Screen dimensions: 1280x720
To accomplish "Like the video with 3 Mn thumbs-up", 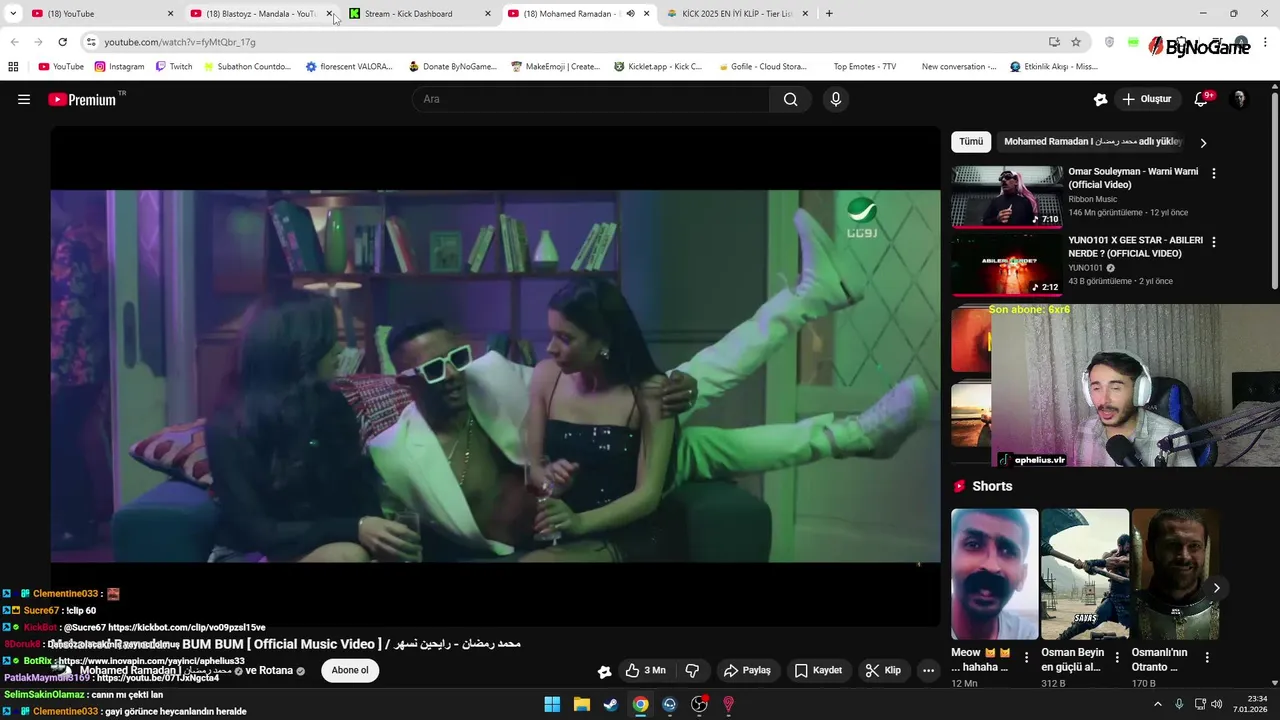I will [645, 670].
